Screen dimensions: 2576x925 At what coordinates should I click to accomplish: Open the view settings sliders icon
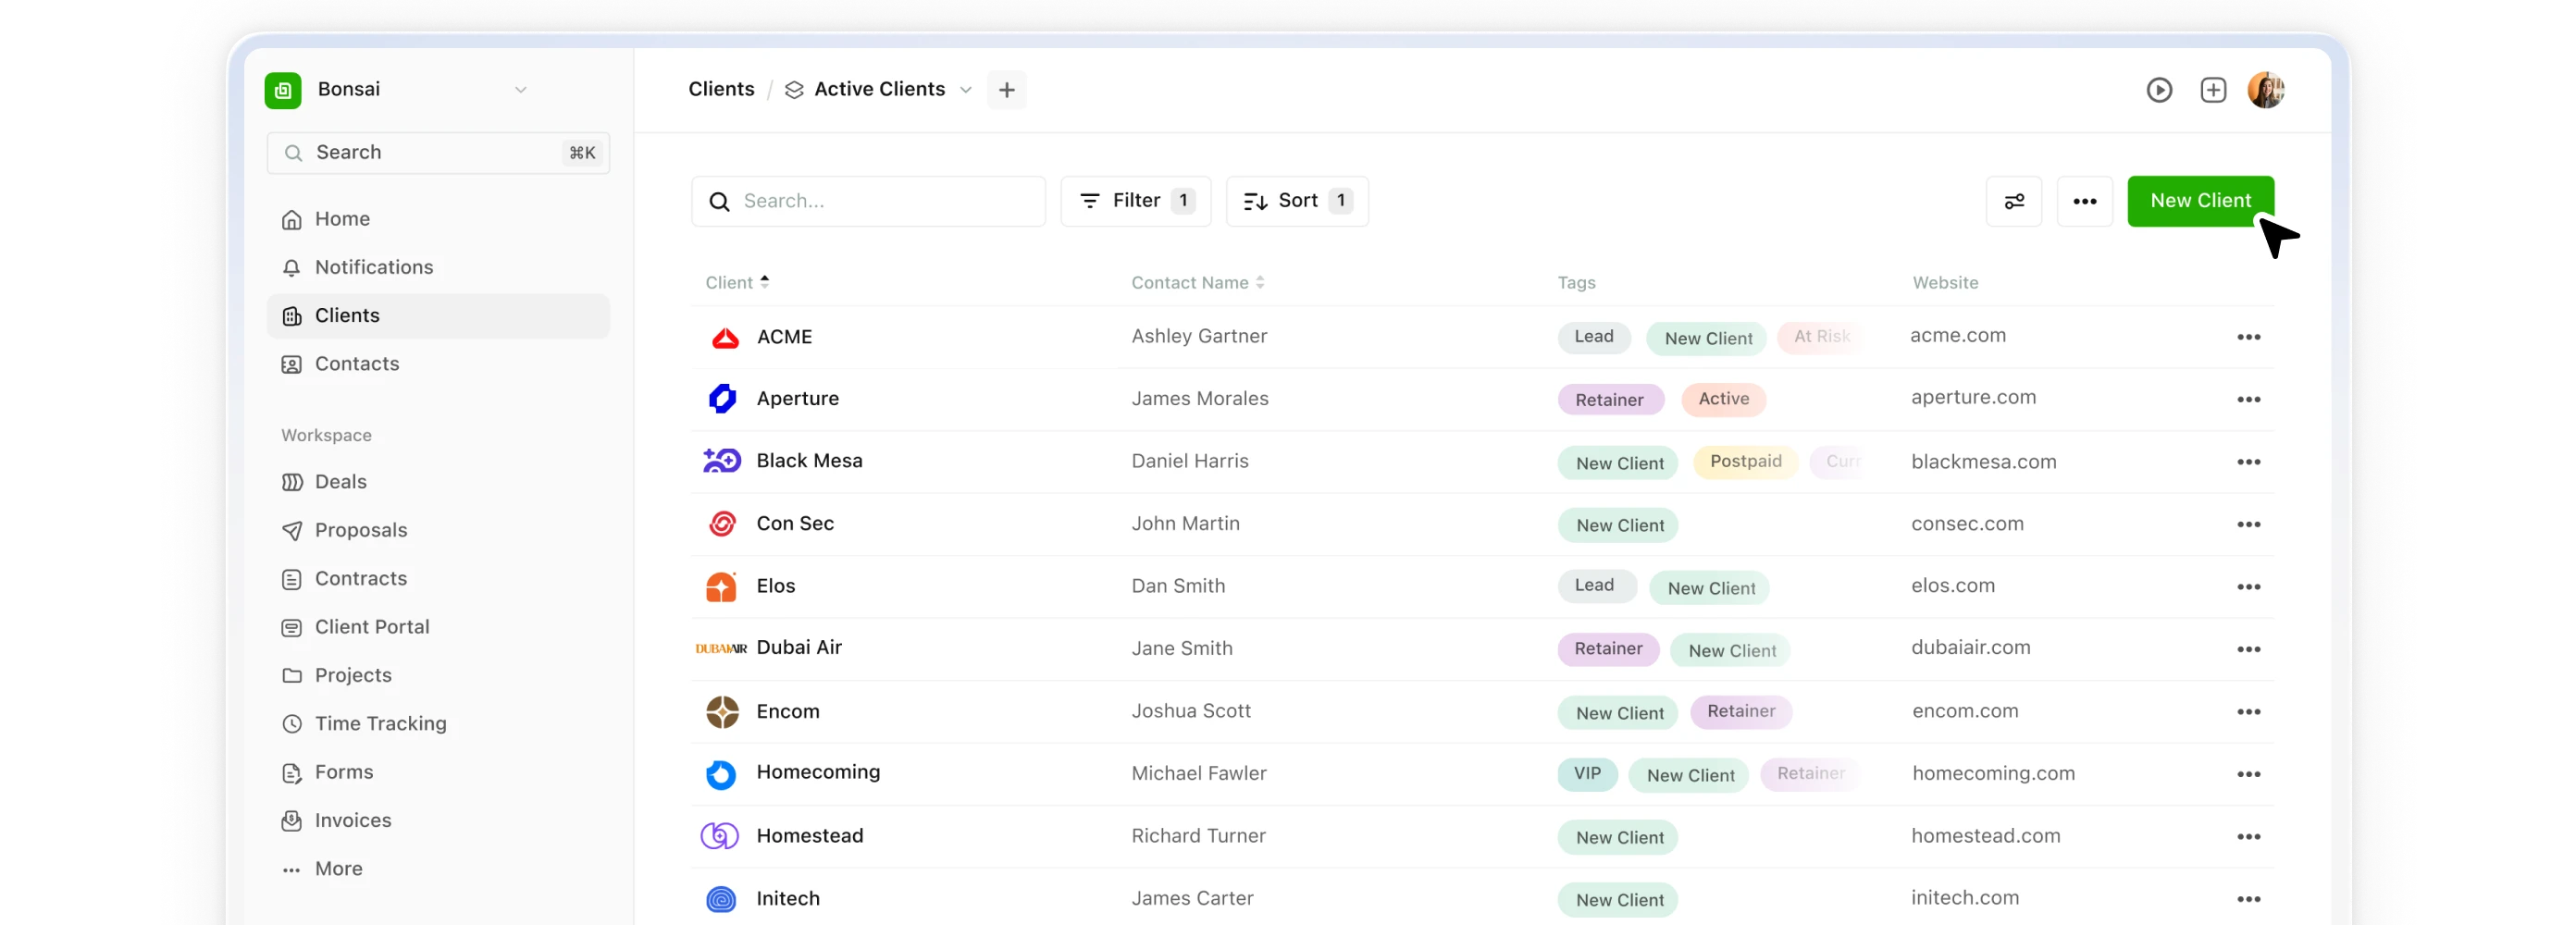click(x=2014, y=201)
